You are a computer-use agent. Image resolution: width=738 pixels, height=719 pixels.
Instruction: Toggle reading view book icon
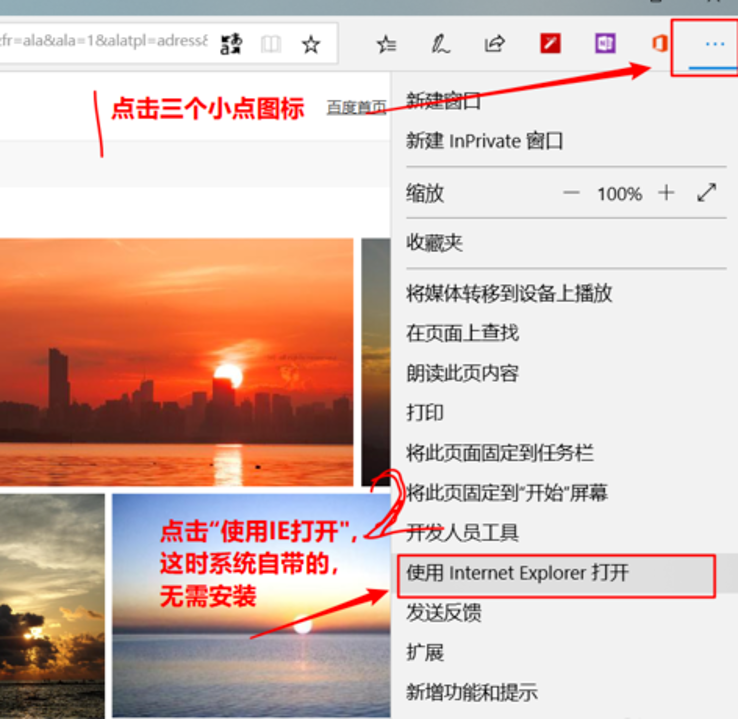(x=270, y=44)
